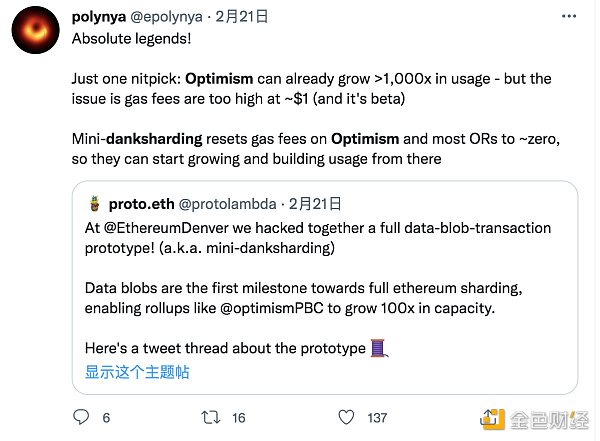
Task: Click the reply speech bubble icon
Action: (x=83, y=417)
